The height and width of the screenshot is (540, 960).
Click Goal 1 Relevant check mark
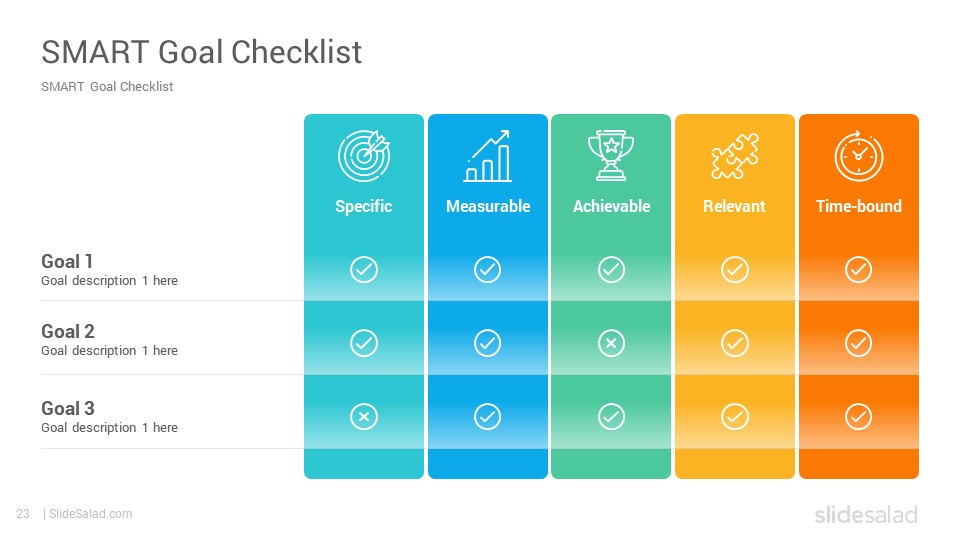point(735,269)
